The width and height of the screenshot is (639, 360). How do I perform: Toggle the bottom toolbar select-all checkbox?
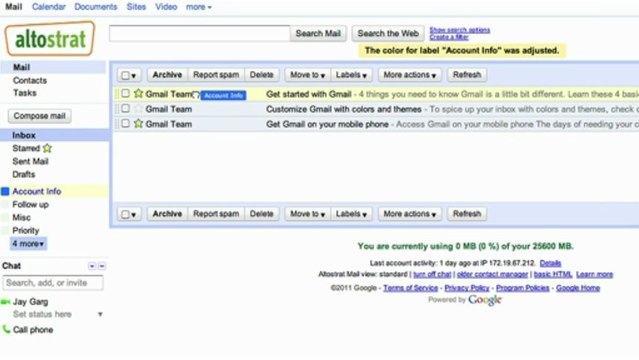pos(126,214)
